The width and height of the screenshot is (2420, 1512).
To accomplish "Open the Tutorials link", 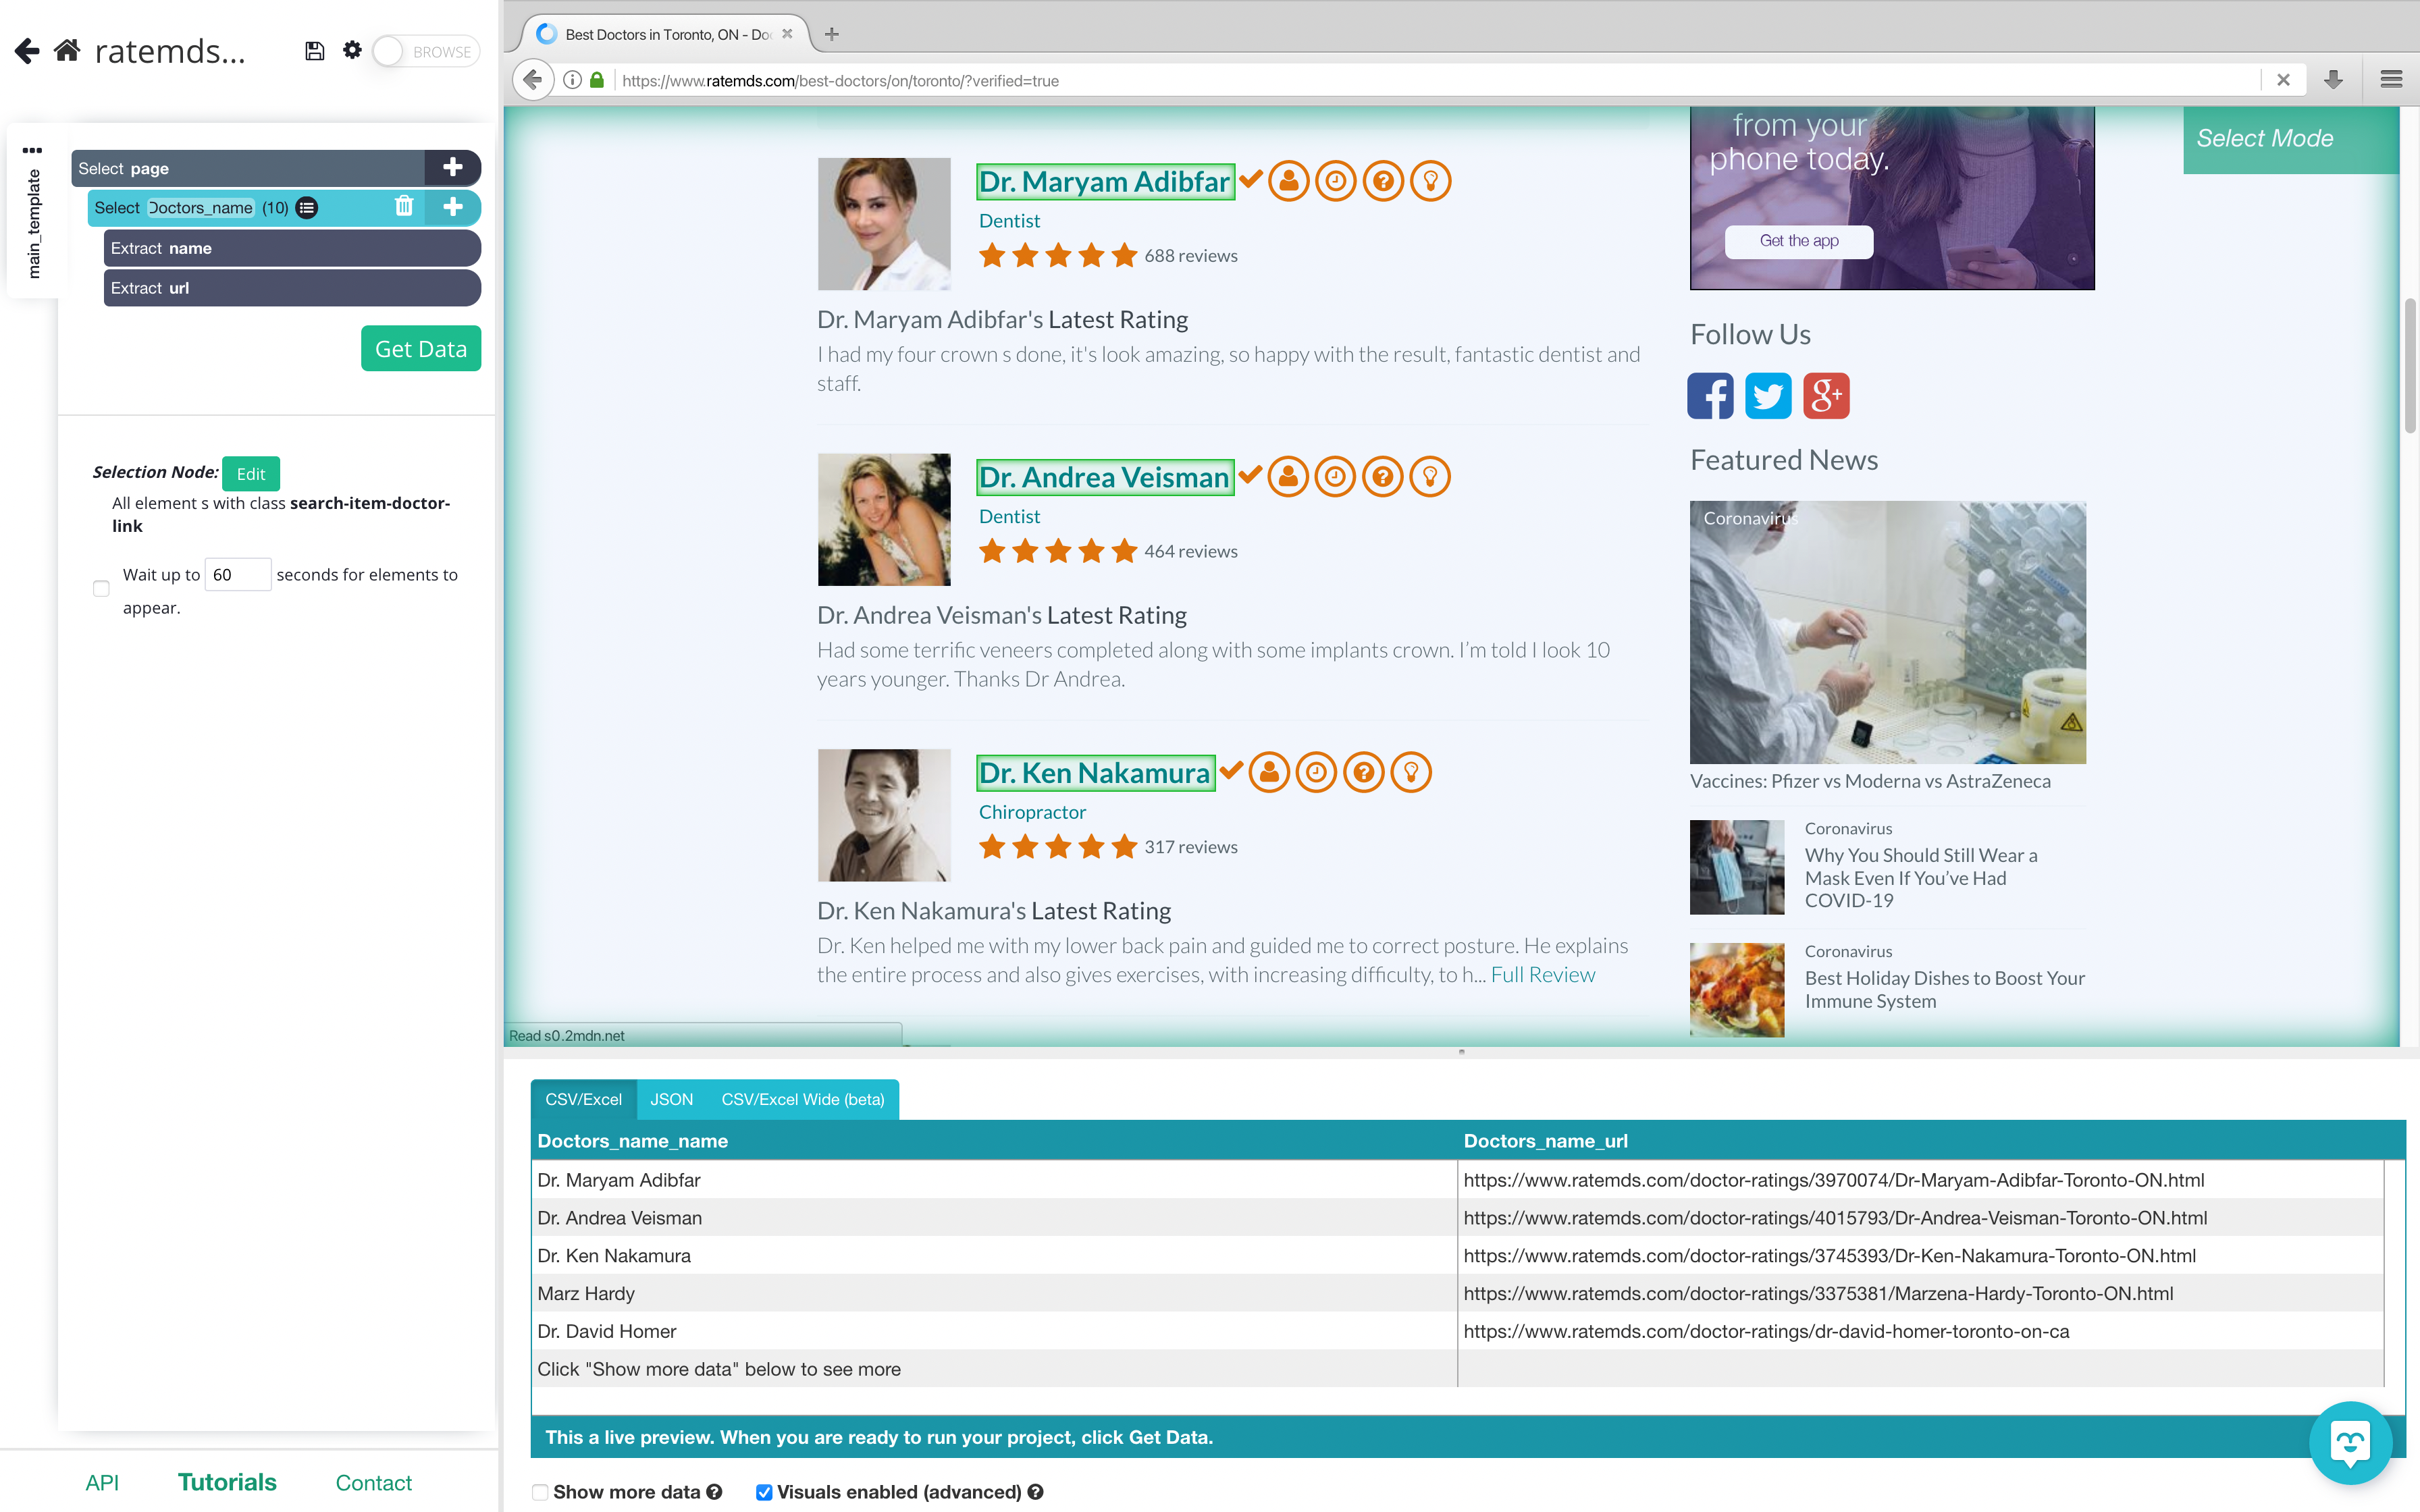I will point(227,1482).
